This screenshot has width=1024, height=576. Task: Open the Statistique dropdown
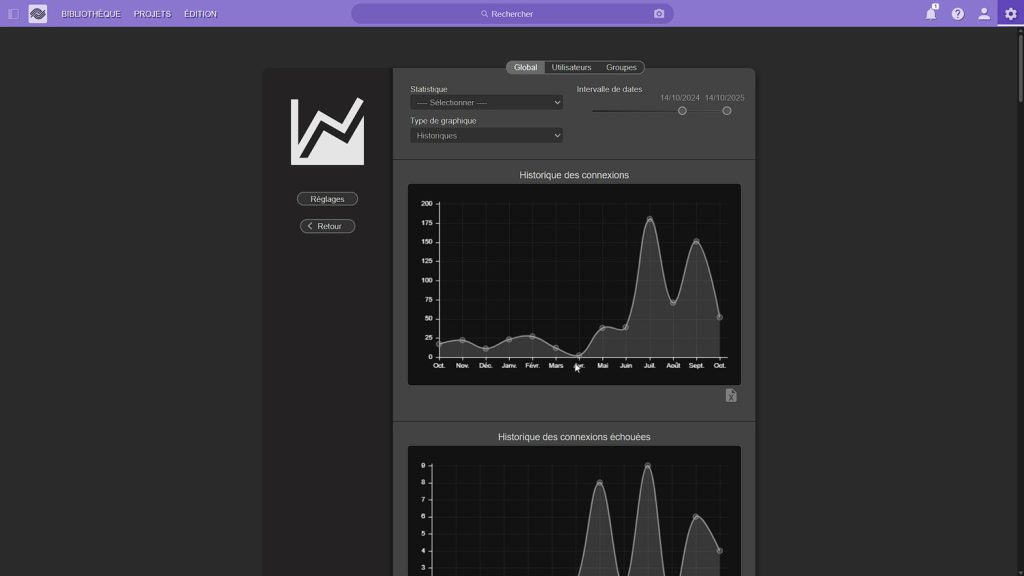point(486,102)
